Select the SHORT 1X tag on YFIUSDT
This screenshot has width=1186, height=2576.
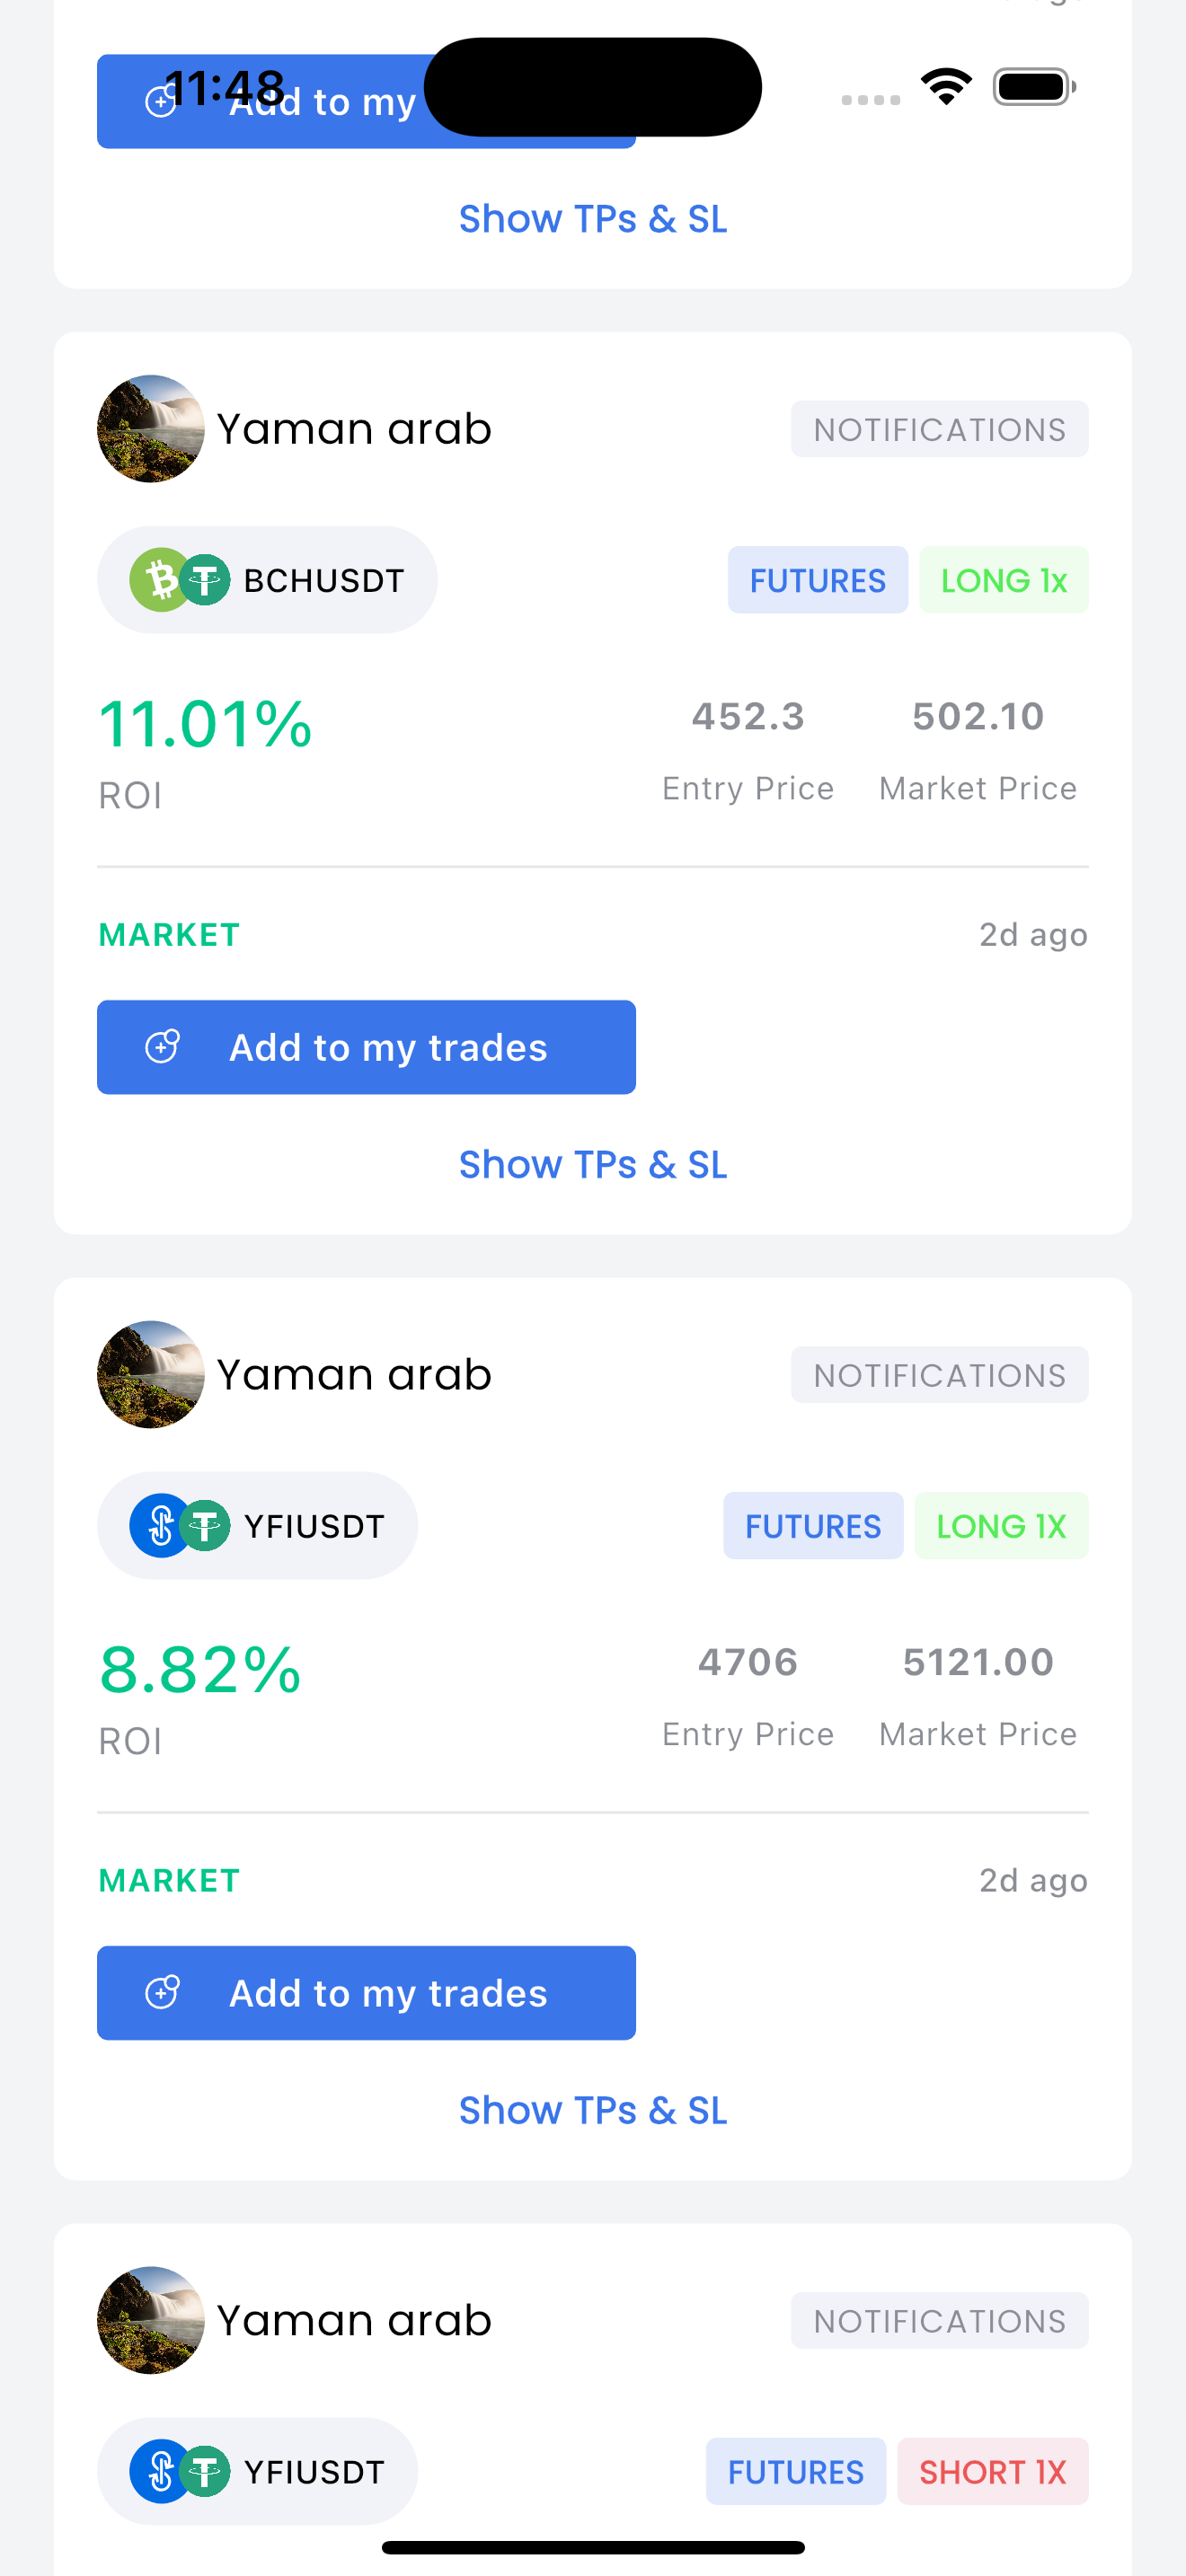993,2472
